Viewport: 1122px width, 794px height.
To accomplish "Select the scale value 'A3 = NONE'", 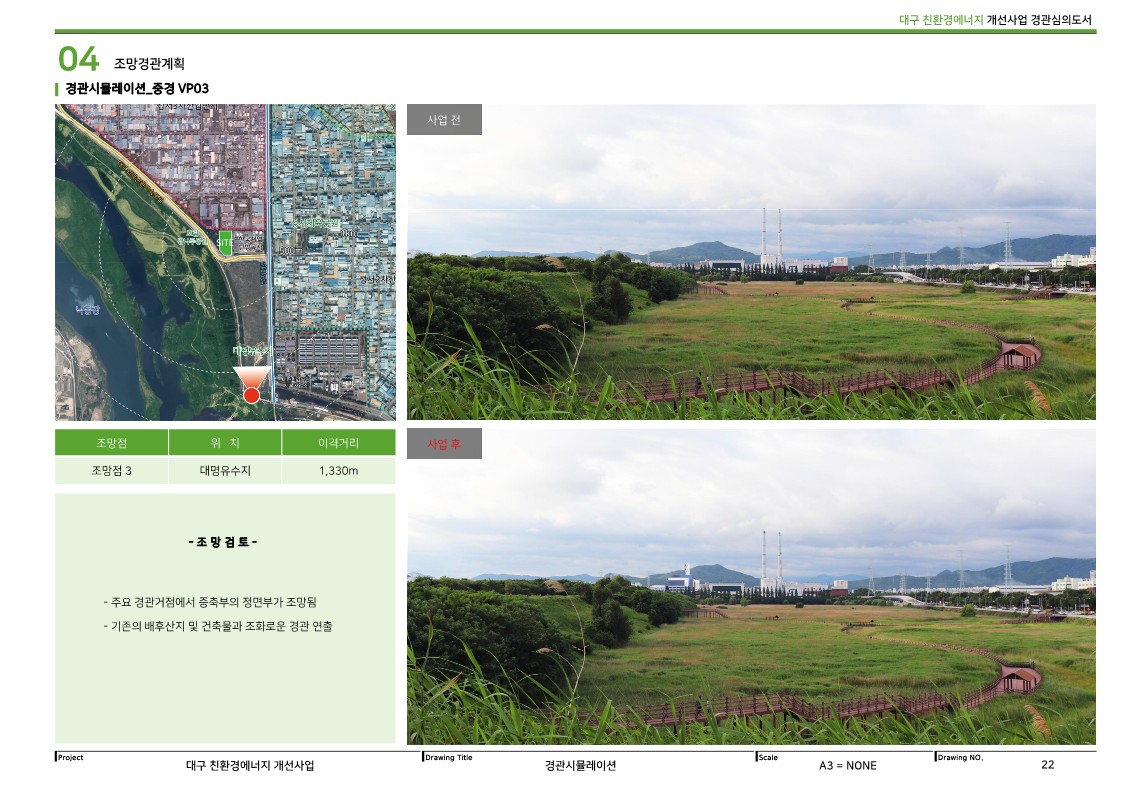I will [x=848, y=765].
